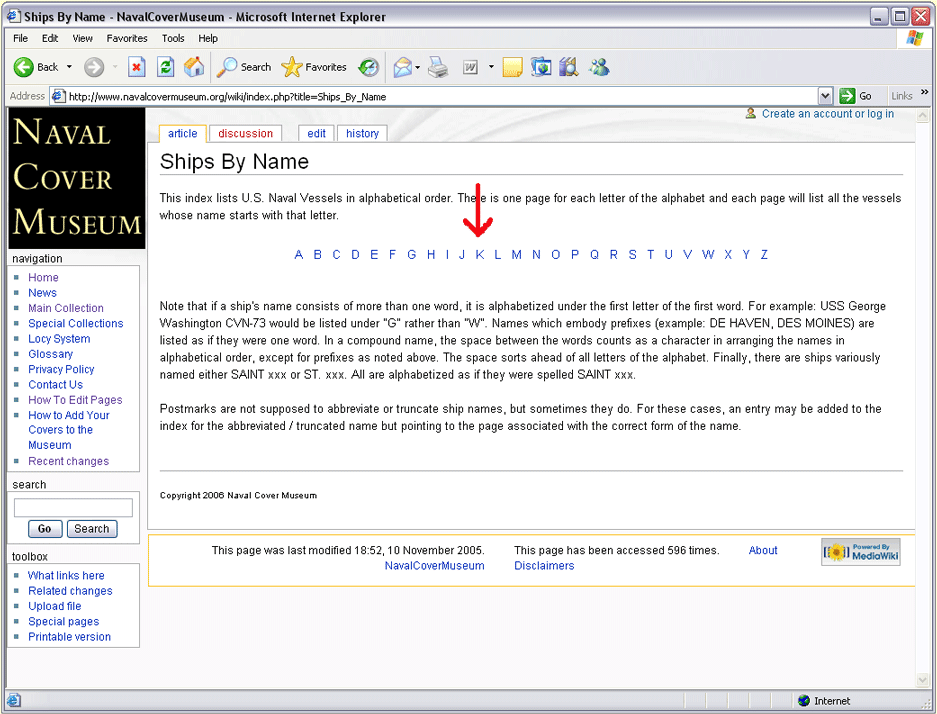Open the history tab of the article

[x=362, y=133]
